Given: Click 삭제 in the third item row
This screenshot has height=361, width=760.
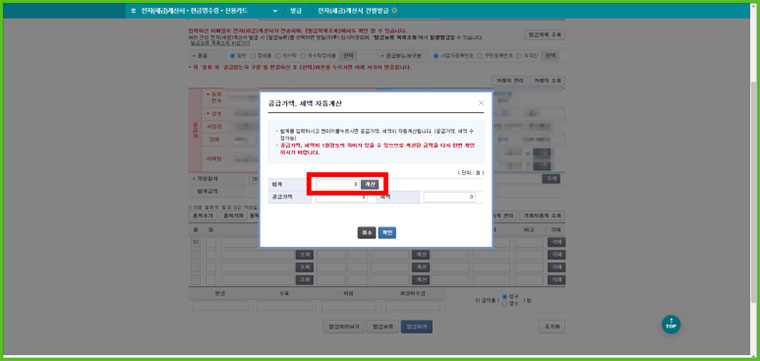Looking at the screenshot, I should coord(556,267).
